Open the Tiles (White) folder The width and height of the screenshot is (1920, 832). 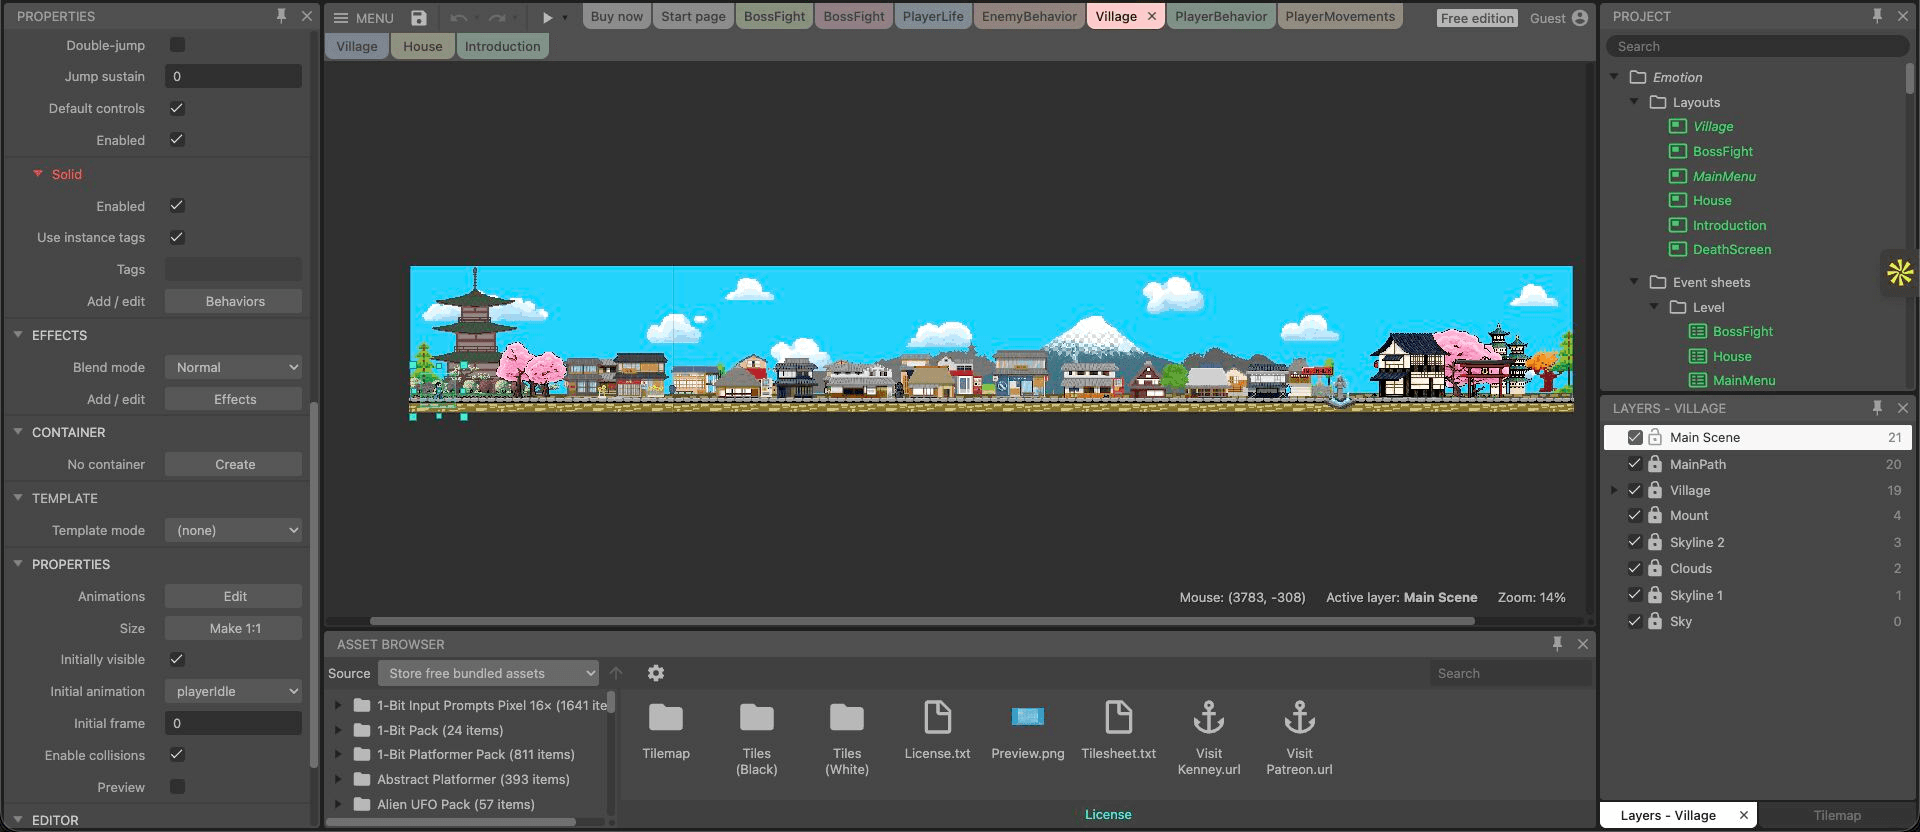point(847,738)
